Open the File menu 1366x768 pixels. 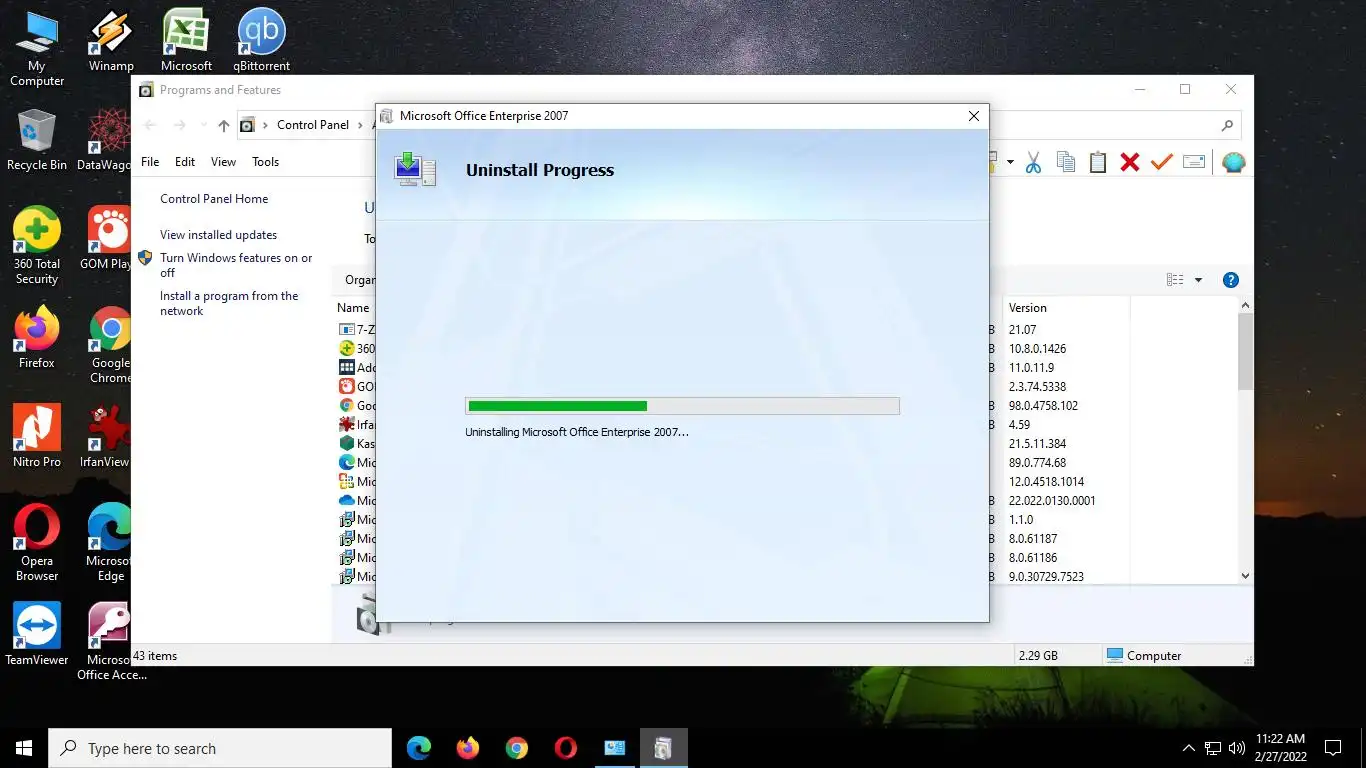[x=150, y=162]
